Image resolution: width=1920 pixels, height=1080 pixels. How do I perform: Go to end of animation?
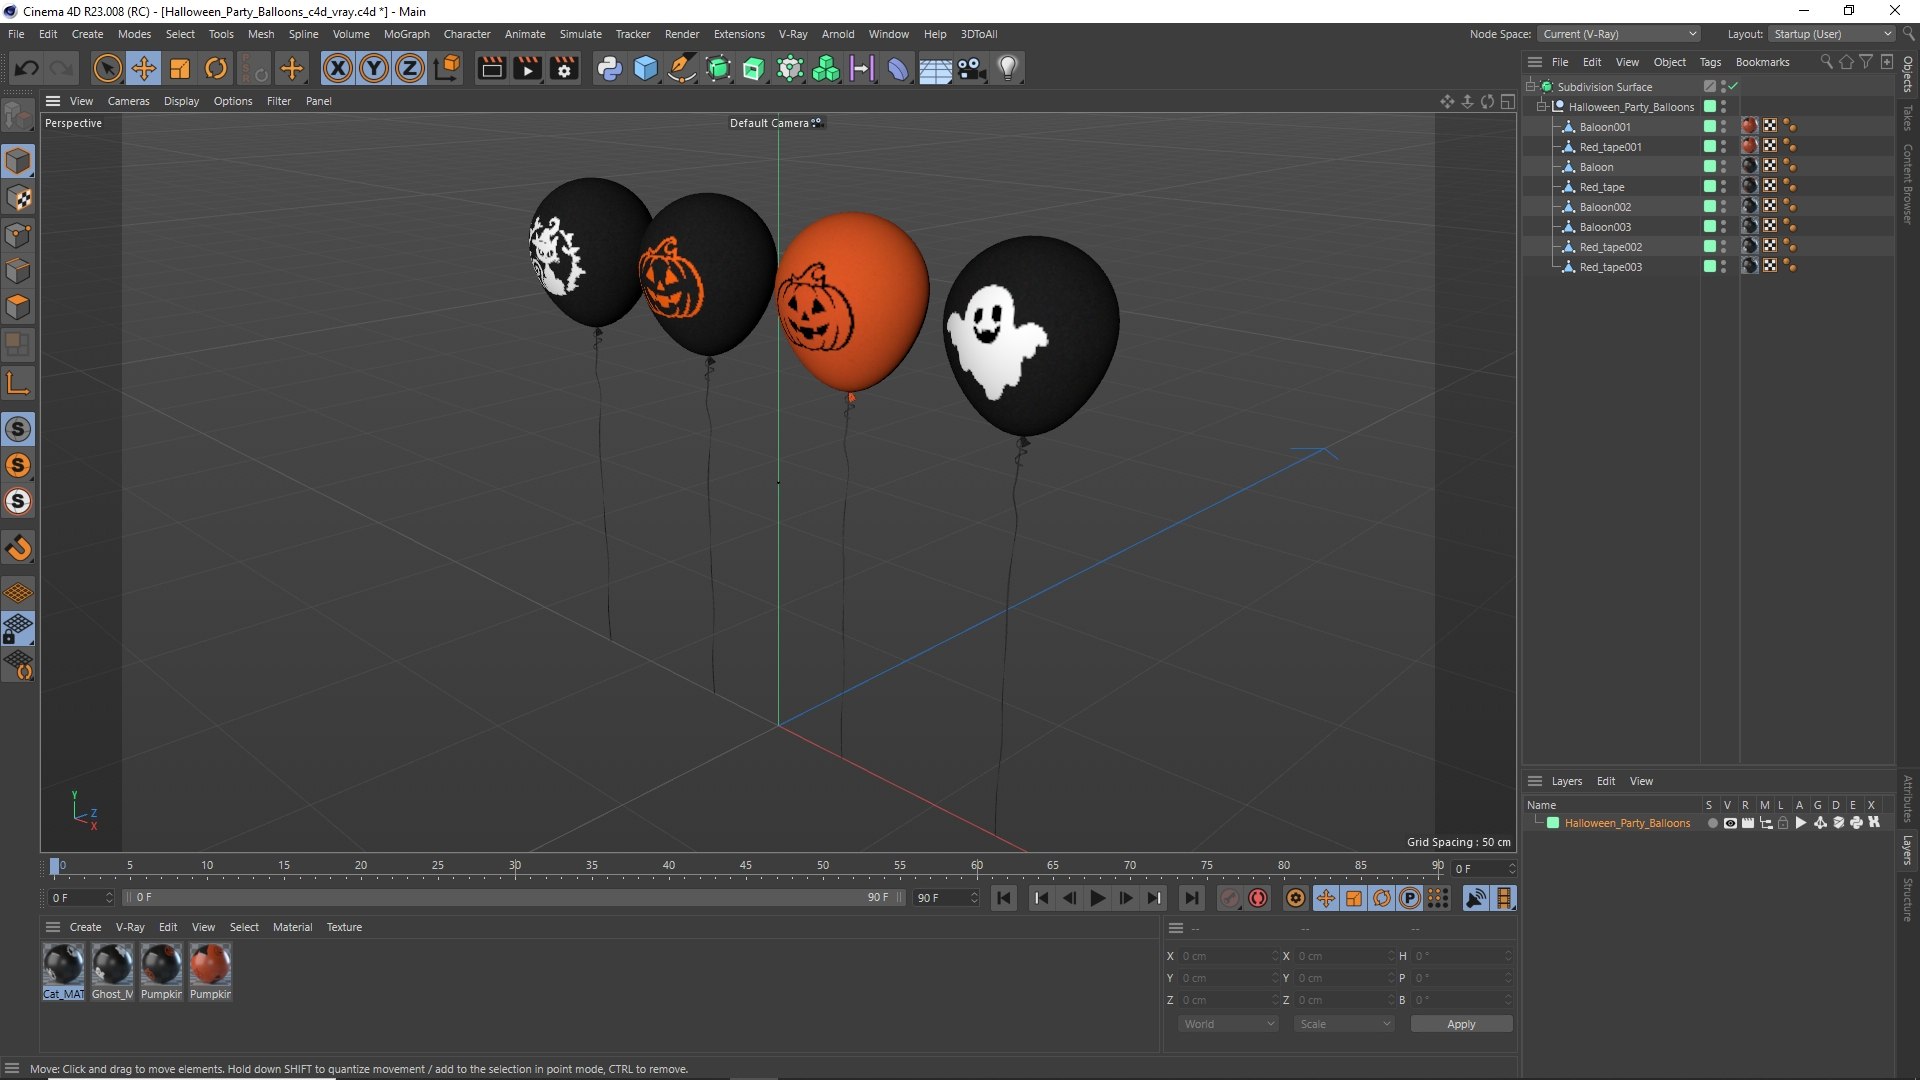click(x=1191, y=898)
